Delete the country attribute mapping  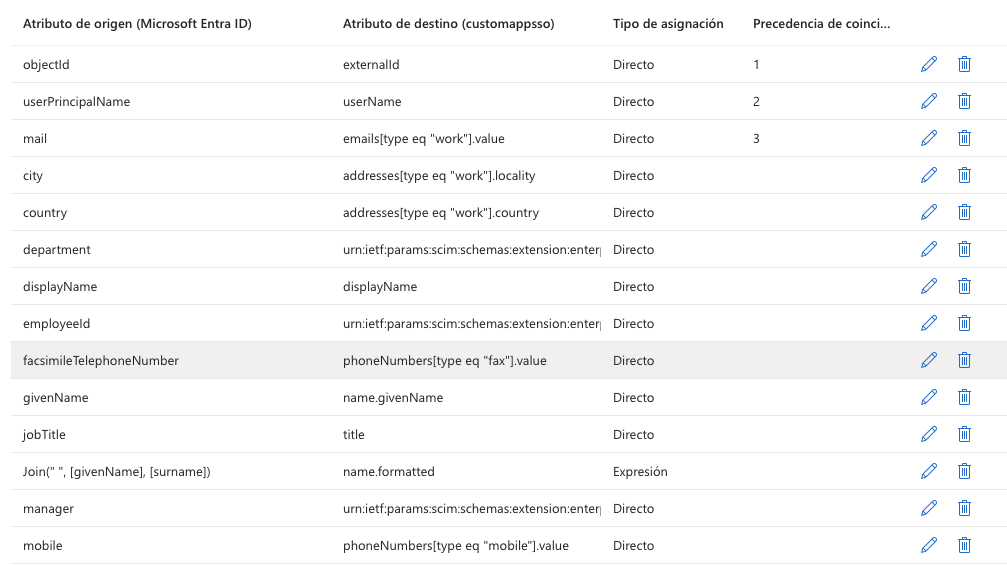[x=964, y=212]
